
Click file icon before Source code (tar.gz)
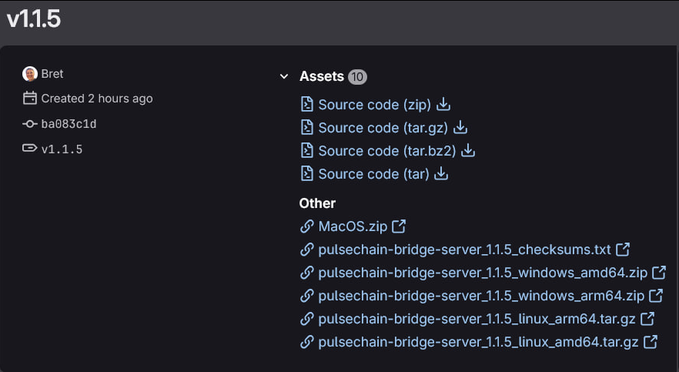pyautogui.click(x=307, y=127)
